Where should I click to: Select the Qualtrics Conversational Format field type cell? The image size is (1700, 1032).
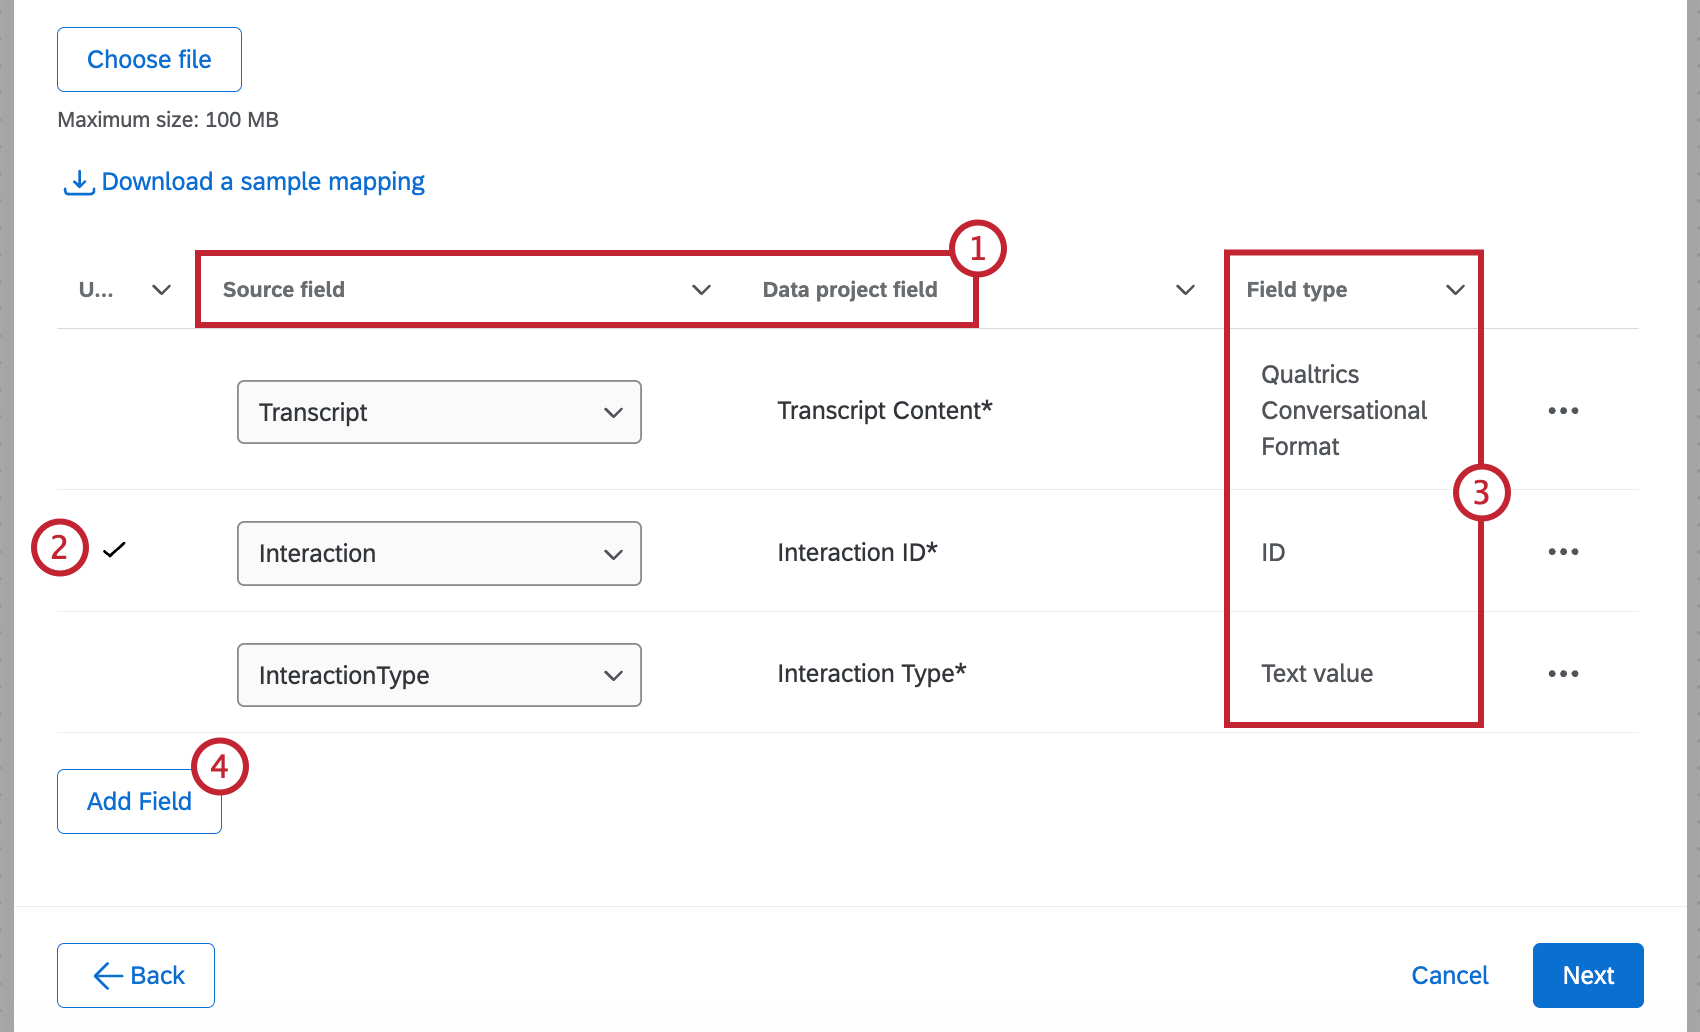1343,410
